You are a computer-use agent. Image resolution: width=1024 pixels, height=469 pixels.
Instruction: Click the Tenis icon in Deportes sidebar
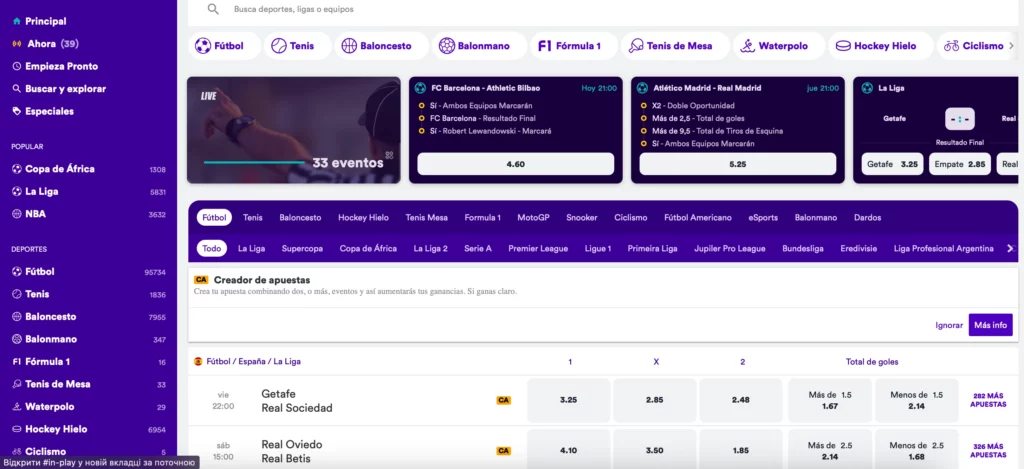tap(17, 294)
